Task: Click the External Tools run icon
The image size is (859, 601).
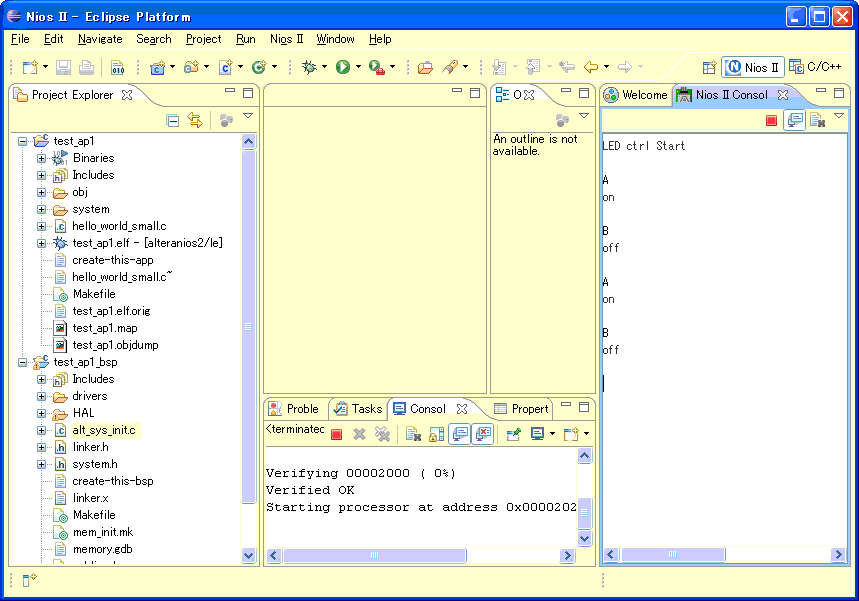Action: [377, 67]
